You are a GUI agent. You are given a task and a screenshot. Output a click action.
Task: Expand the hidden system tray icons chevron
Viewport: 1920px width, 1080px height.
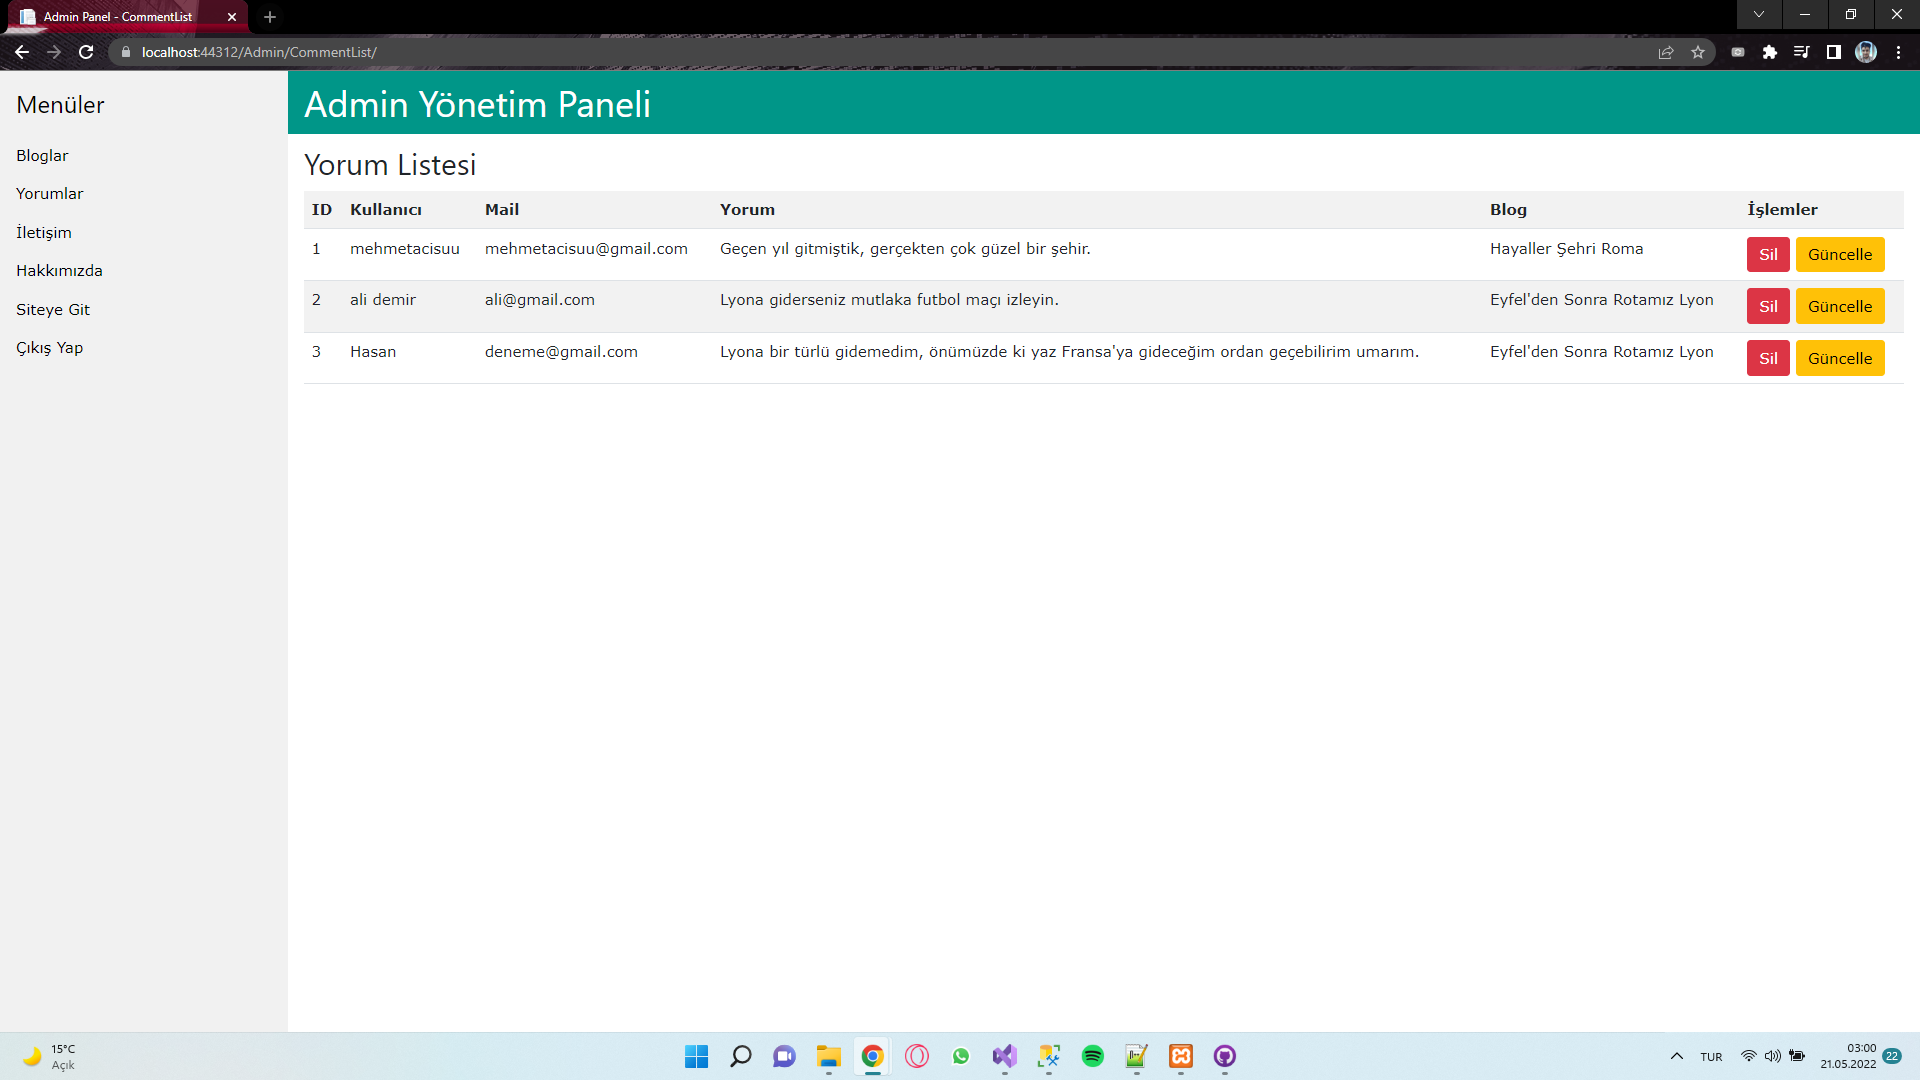coord(1677,1056)
